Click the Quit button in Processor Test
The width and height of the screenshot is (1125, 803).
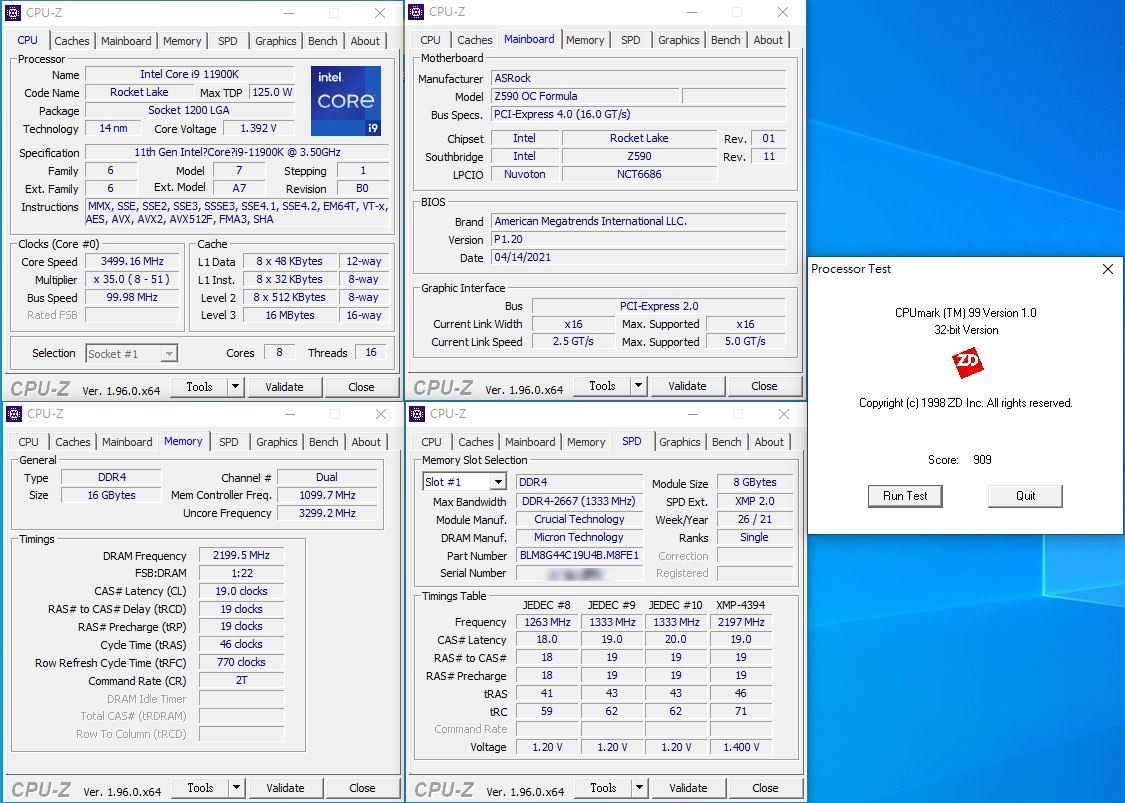pyautogui.click(x=1025, y=496)
